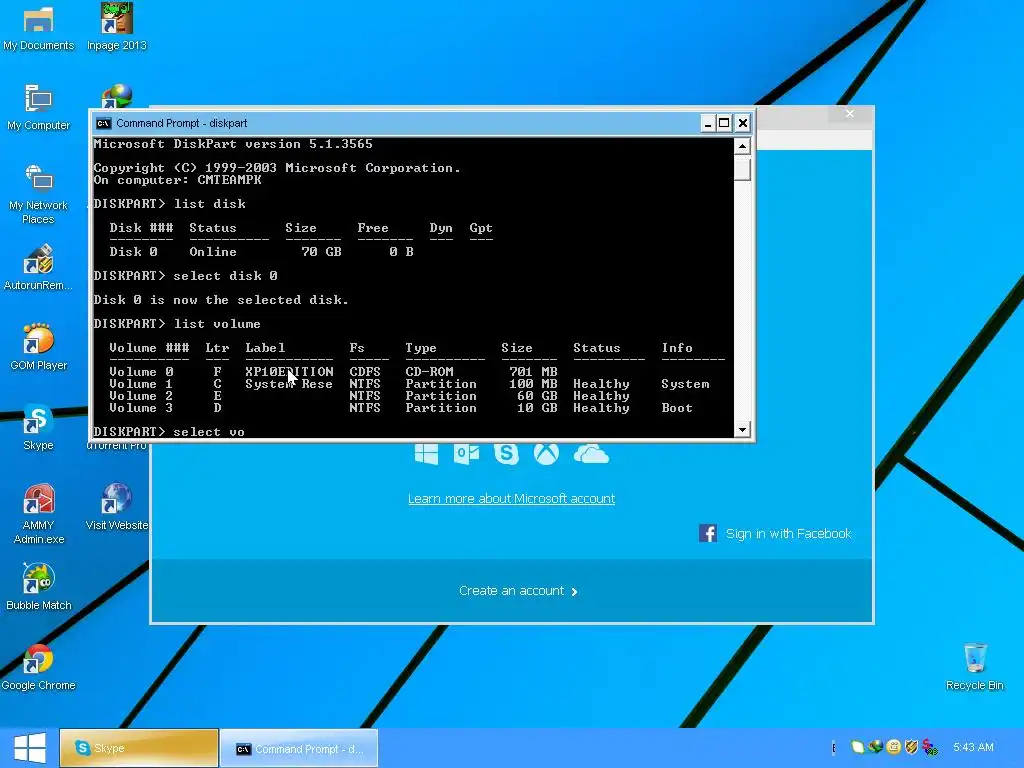
Task: Click the console scrollbar up arrow
Action: [x=742, y=146]
